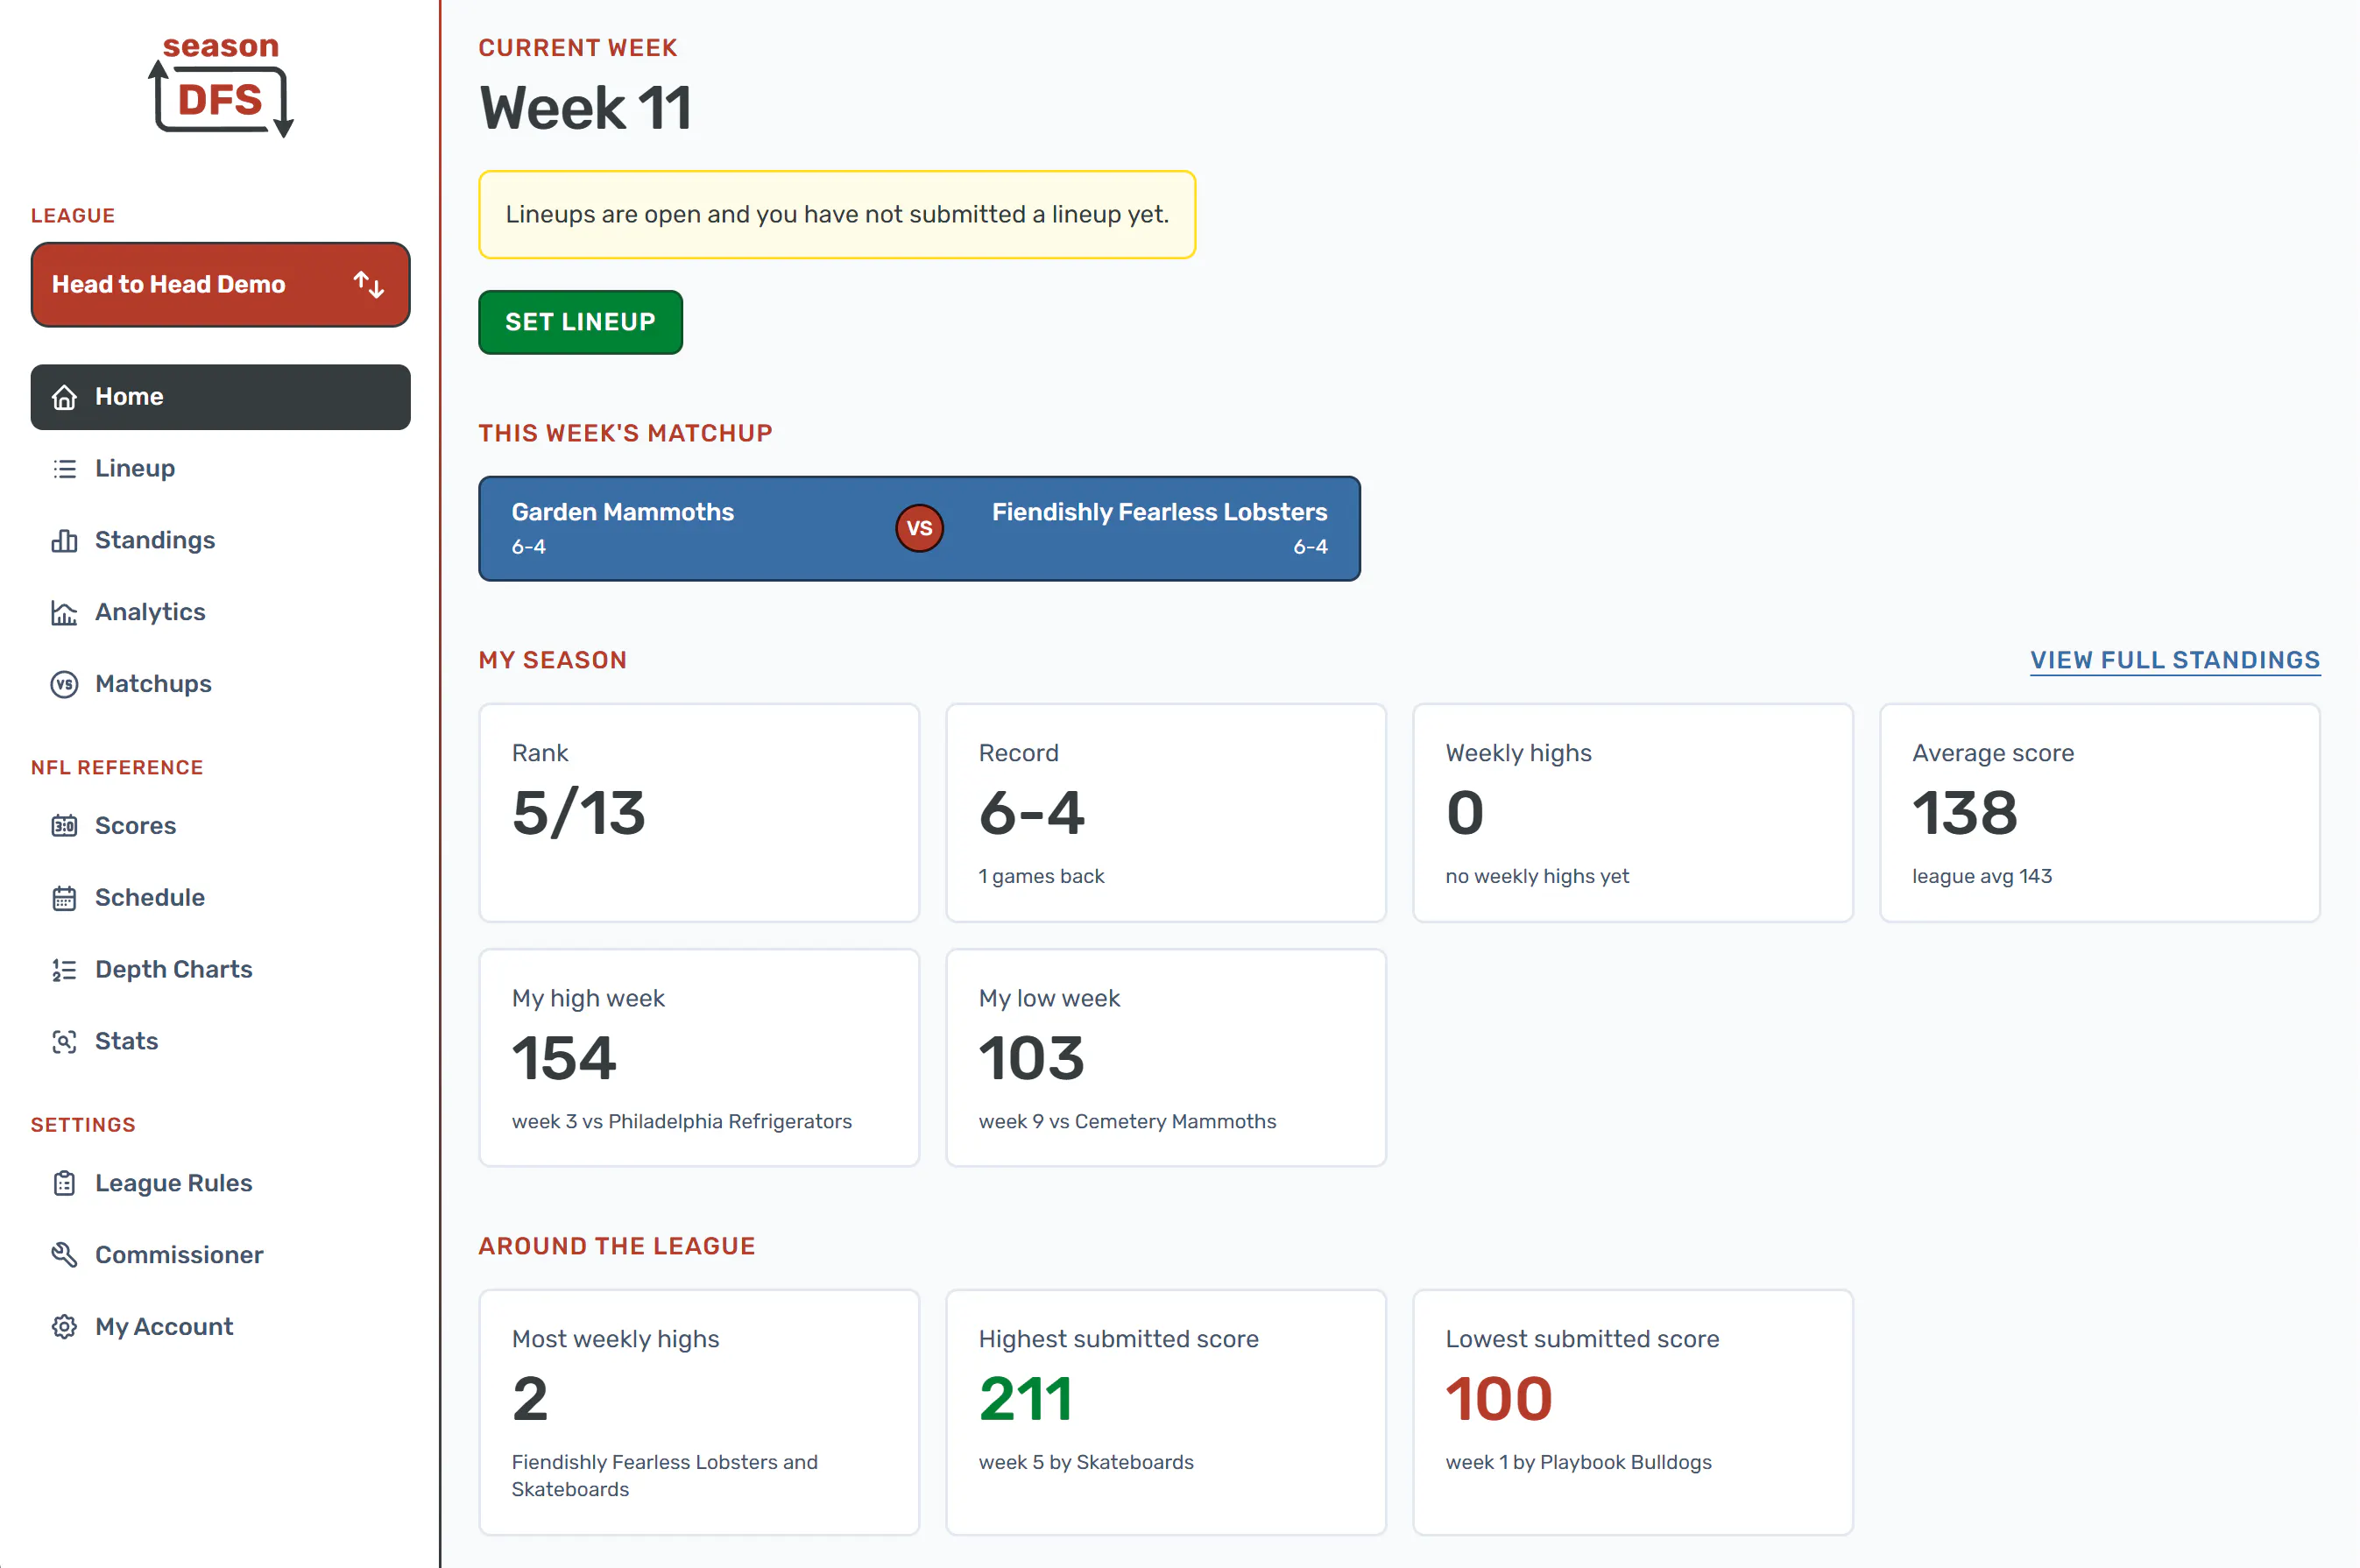Click the red VS badge in matchup
The height and width of the screenshot is (1568, 2360).
point(919,528)
